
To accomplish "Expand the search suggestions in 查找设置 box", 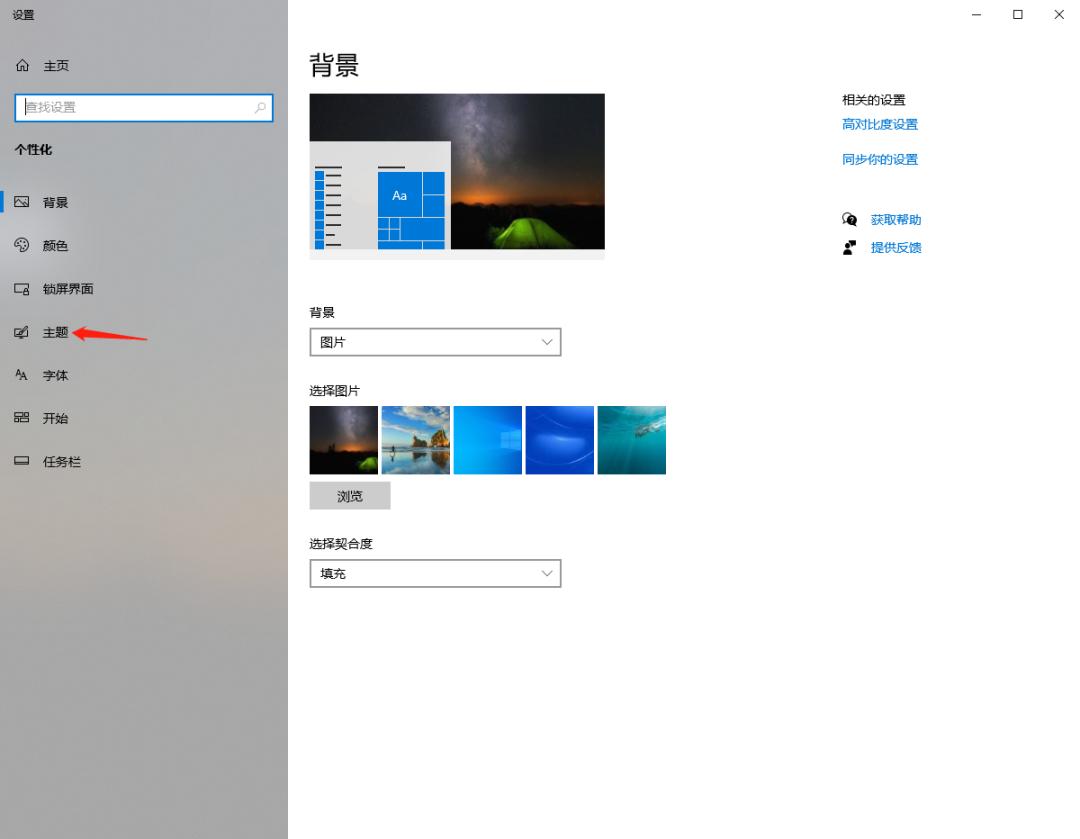I will [x=259, y=107].
